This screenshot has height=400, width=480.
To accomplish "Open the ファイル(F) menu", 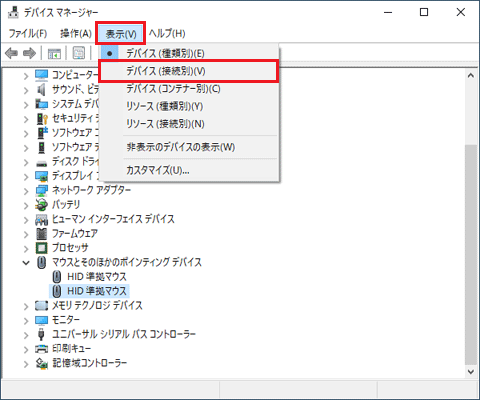I will [x=28, y=33].
